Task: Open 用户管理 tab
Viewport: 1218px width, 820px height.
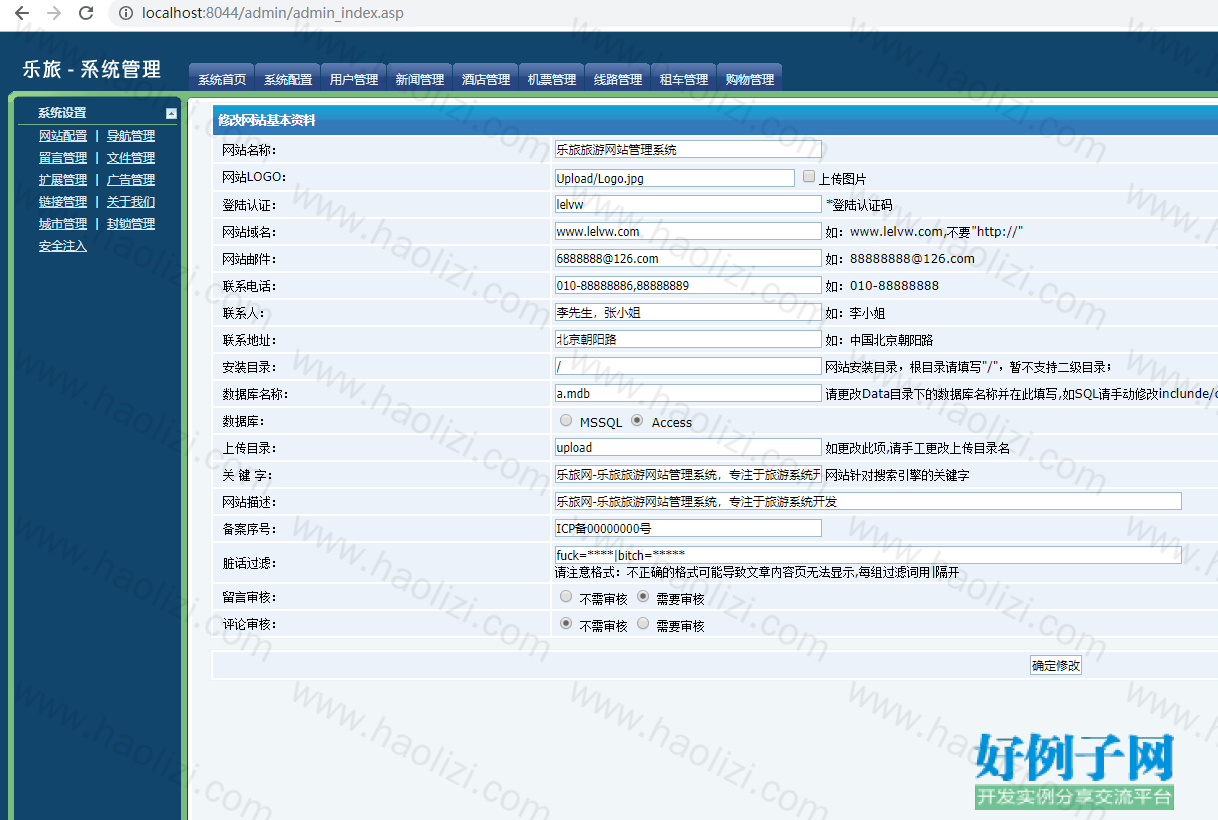Action: point(354,79)
